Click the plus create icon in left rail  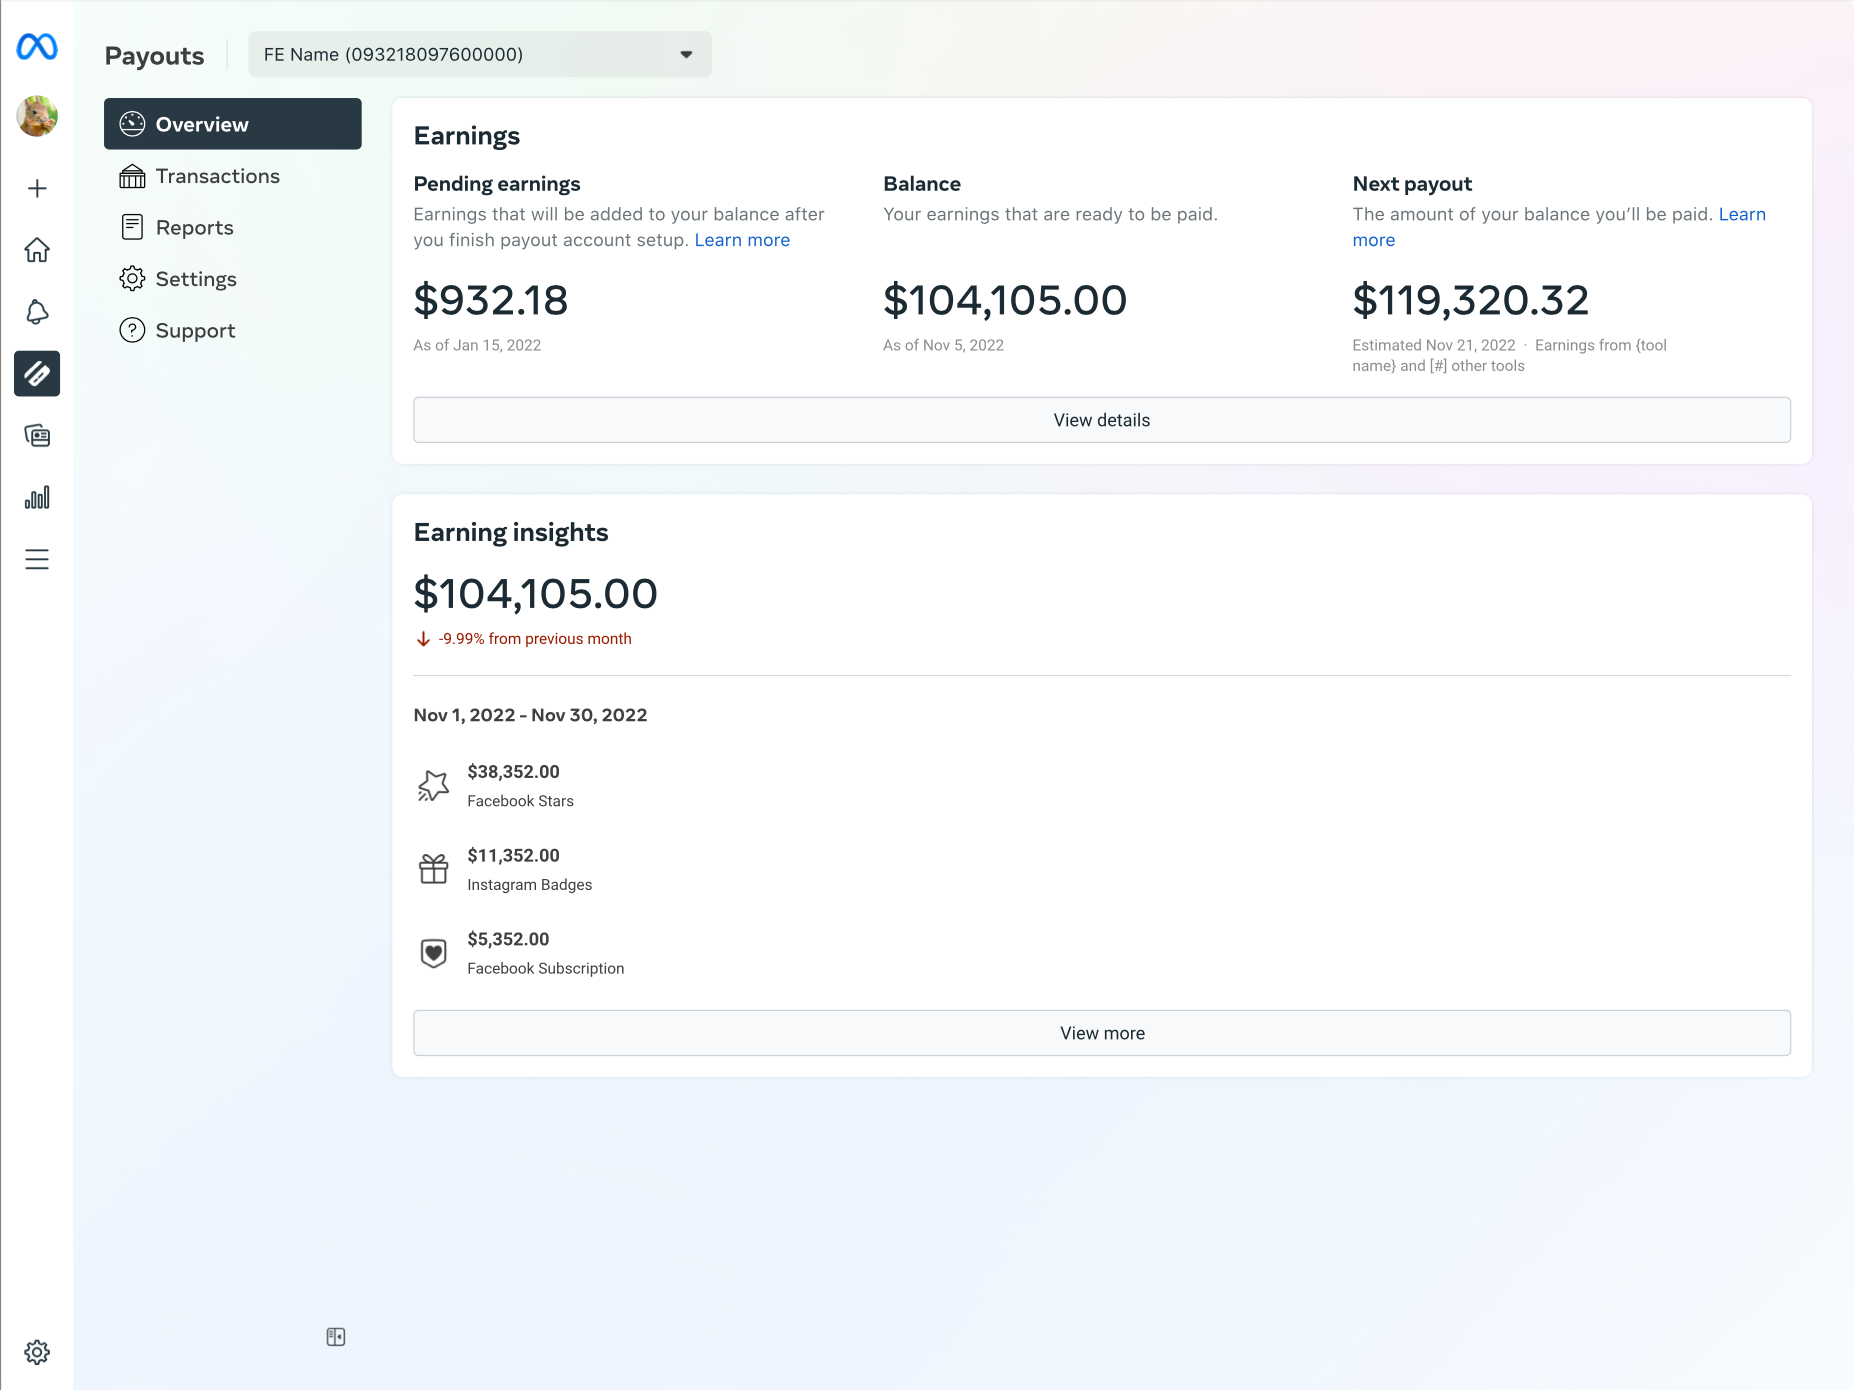coord(37,189)
